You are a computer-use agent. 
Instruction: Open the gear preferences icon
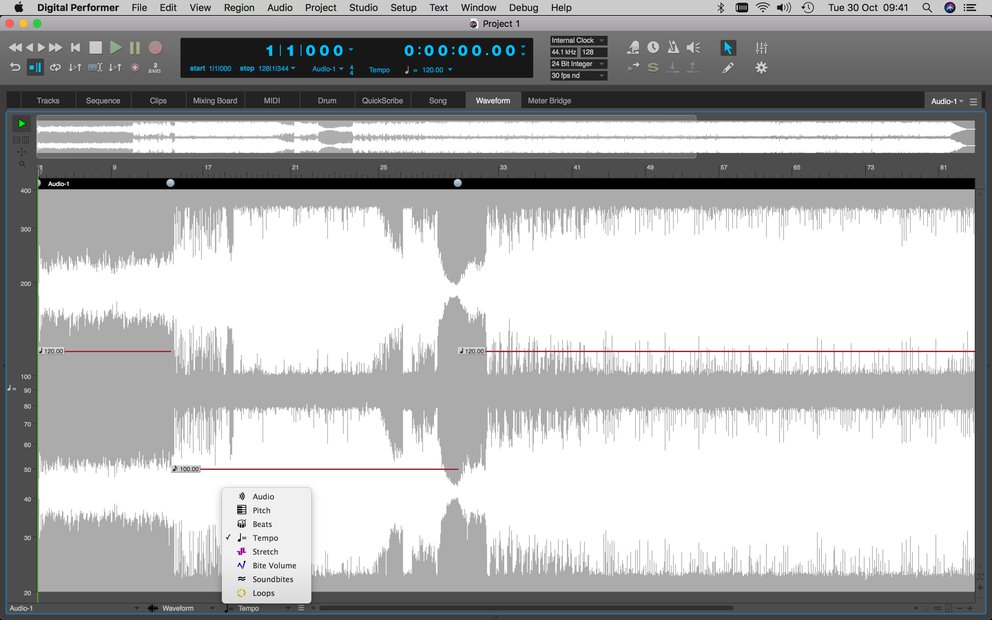click(761, 67)
